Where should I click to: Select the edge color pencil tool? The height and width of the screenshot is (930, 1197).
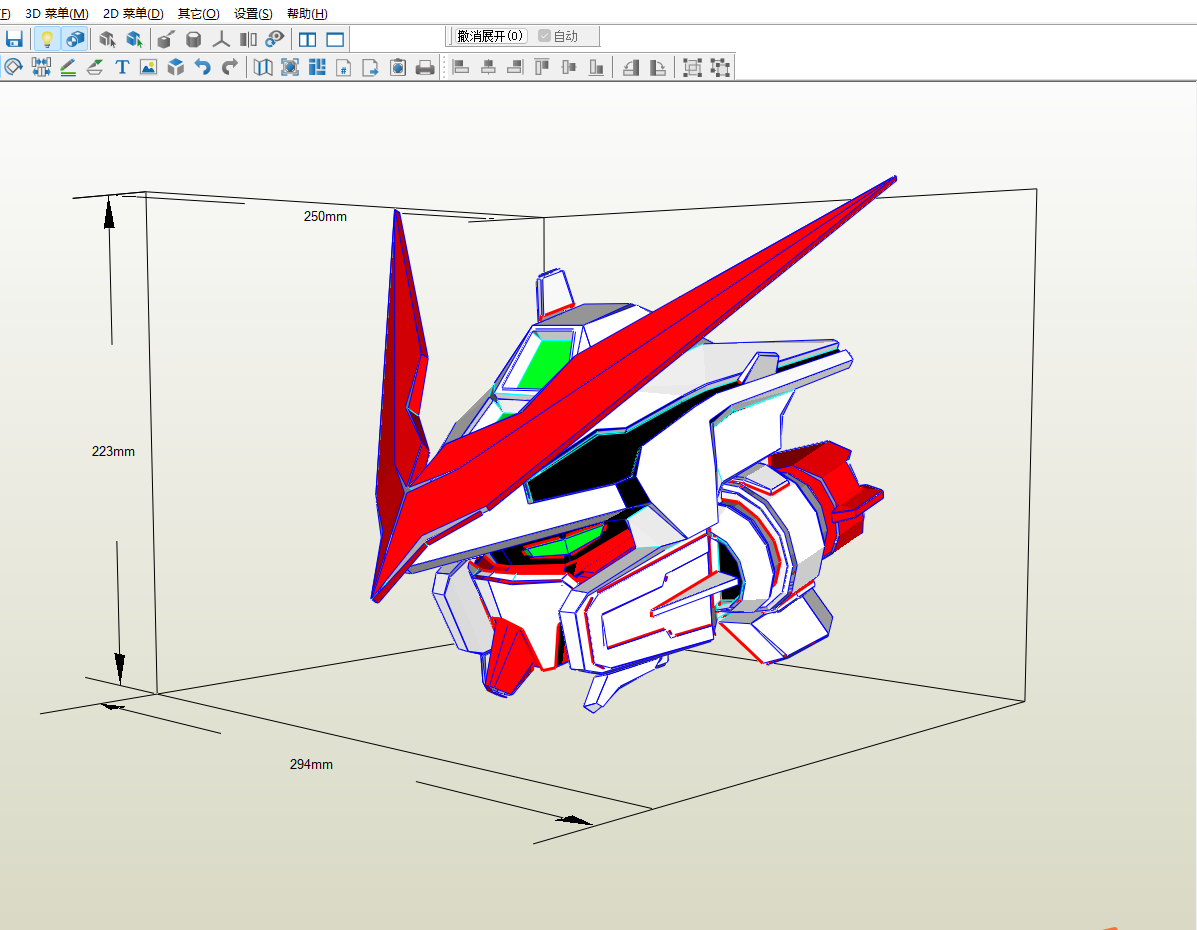[x=68, y=67]
